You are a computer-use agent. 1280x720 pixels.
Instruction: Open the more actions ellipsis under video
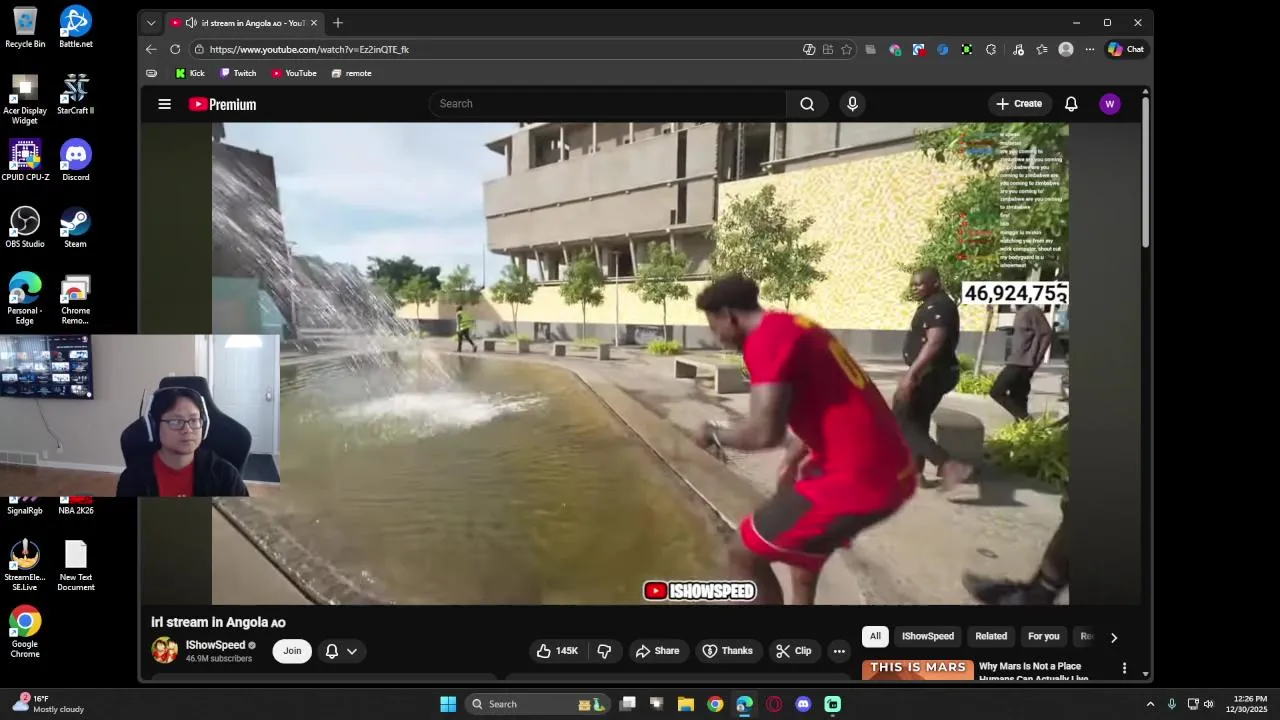click(x=839, y=651)
